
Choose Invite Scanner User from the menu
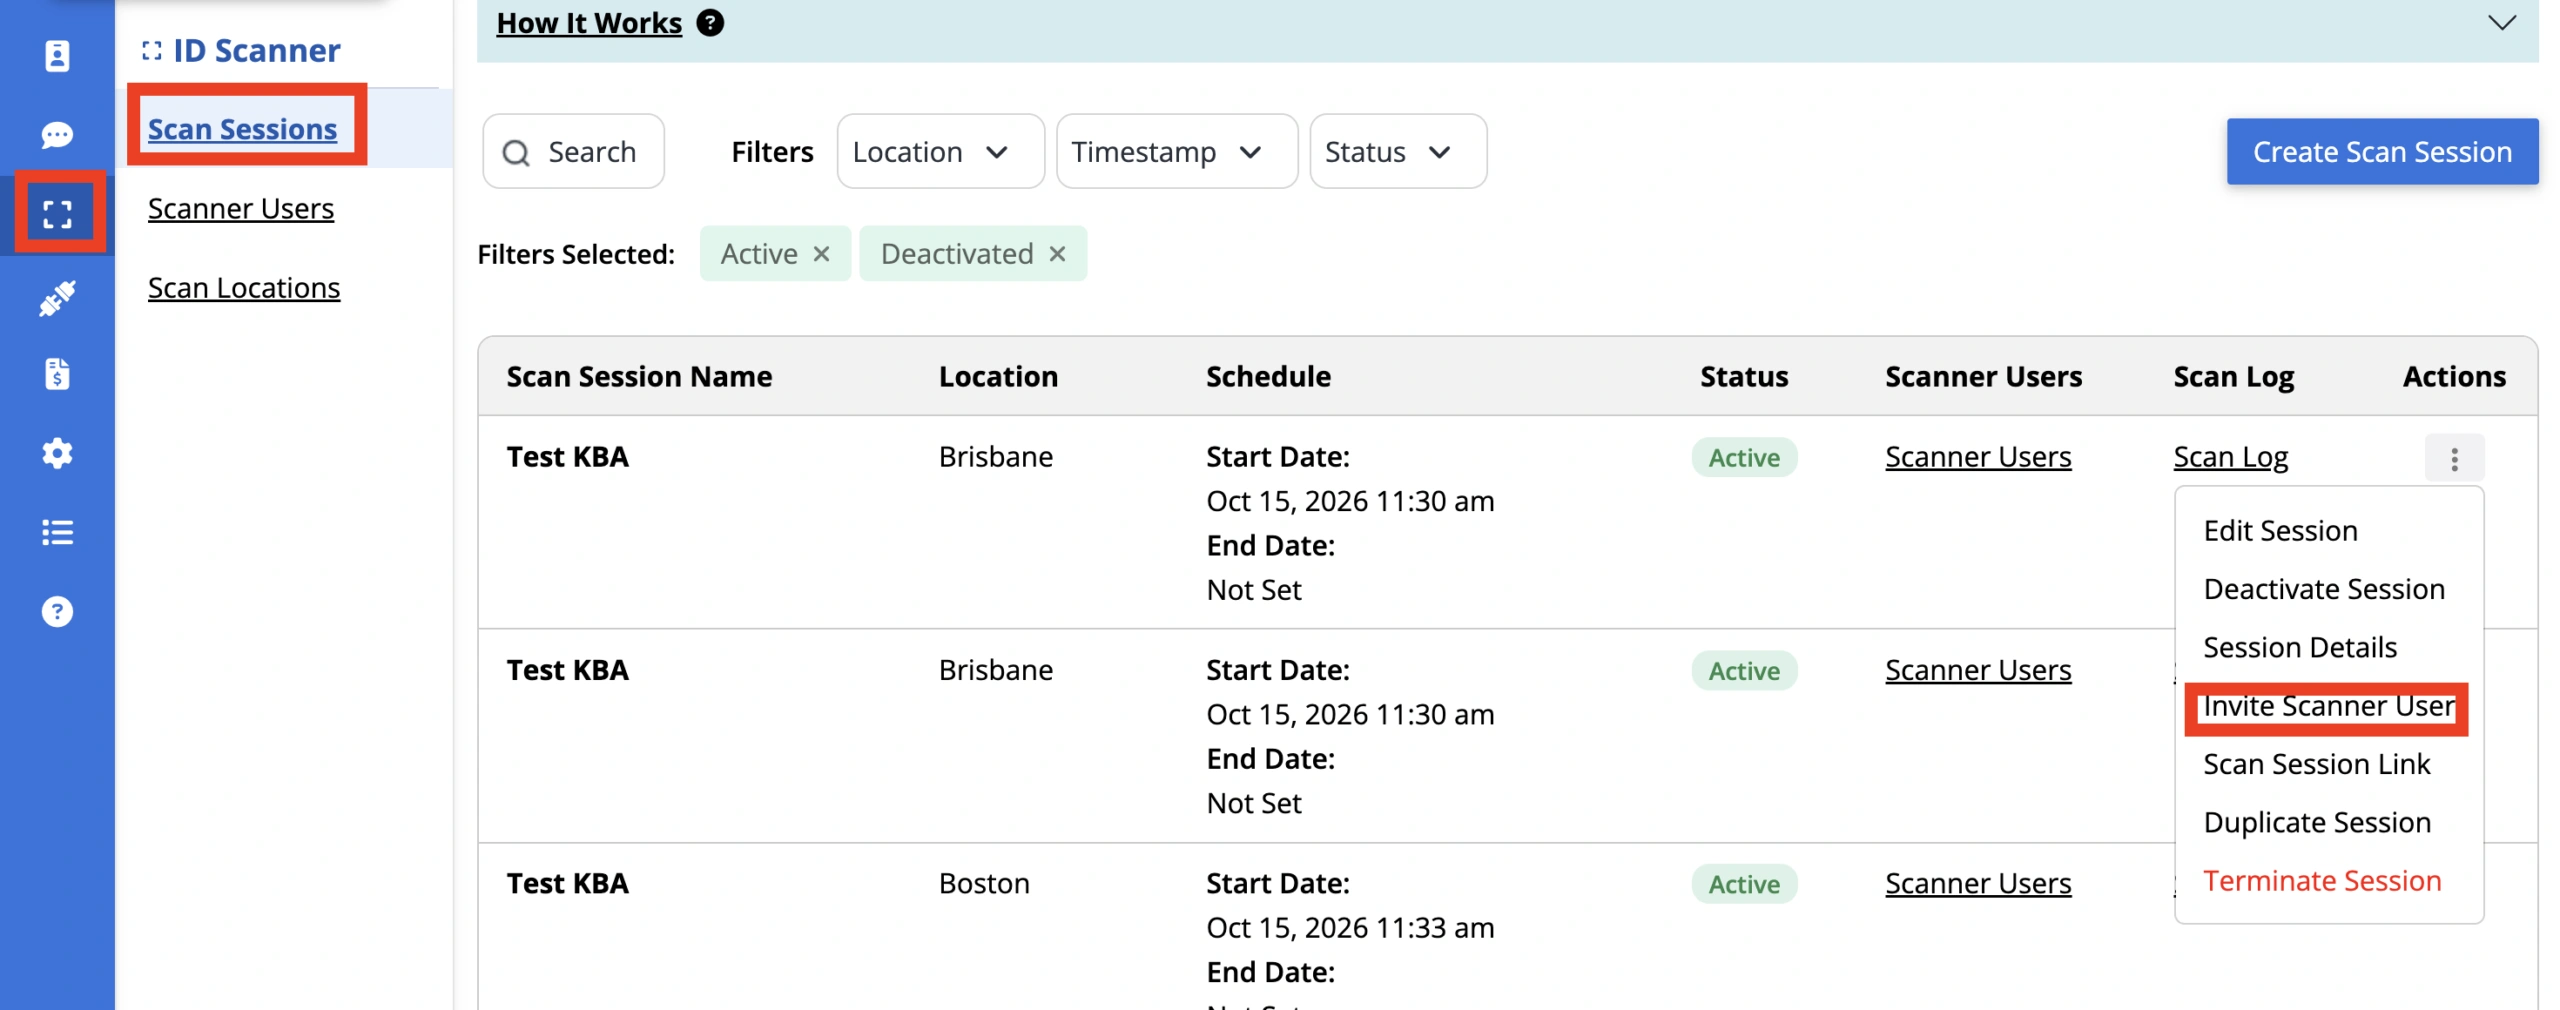(x=2328, y=706)
